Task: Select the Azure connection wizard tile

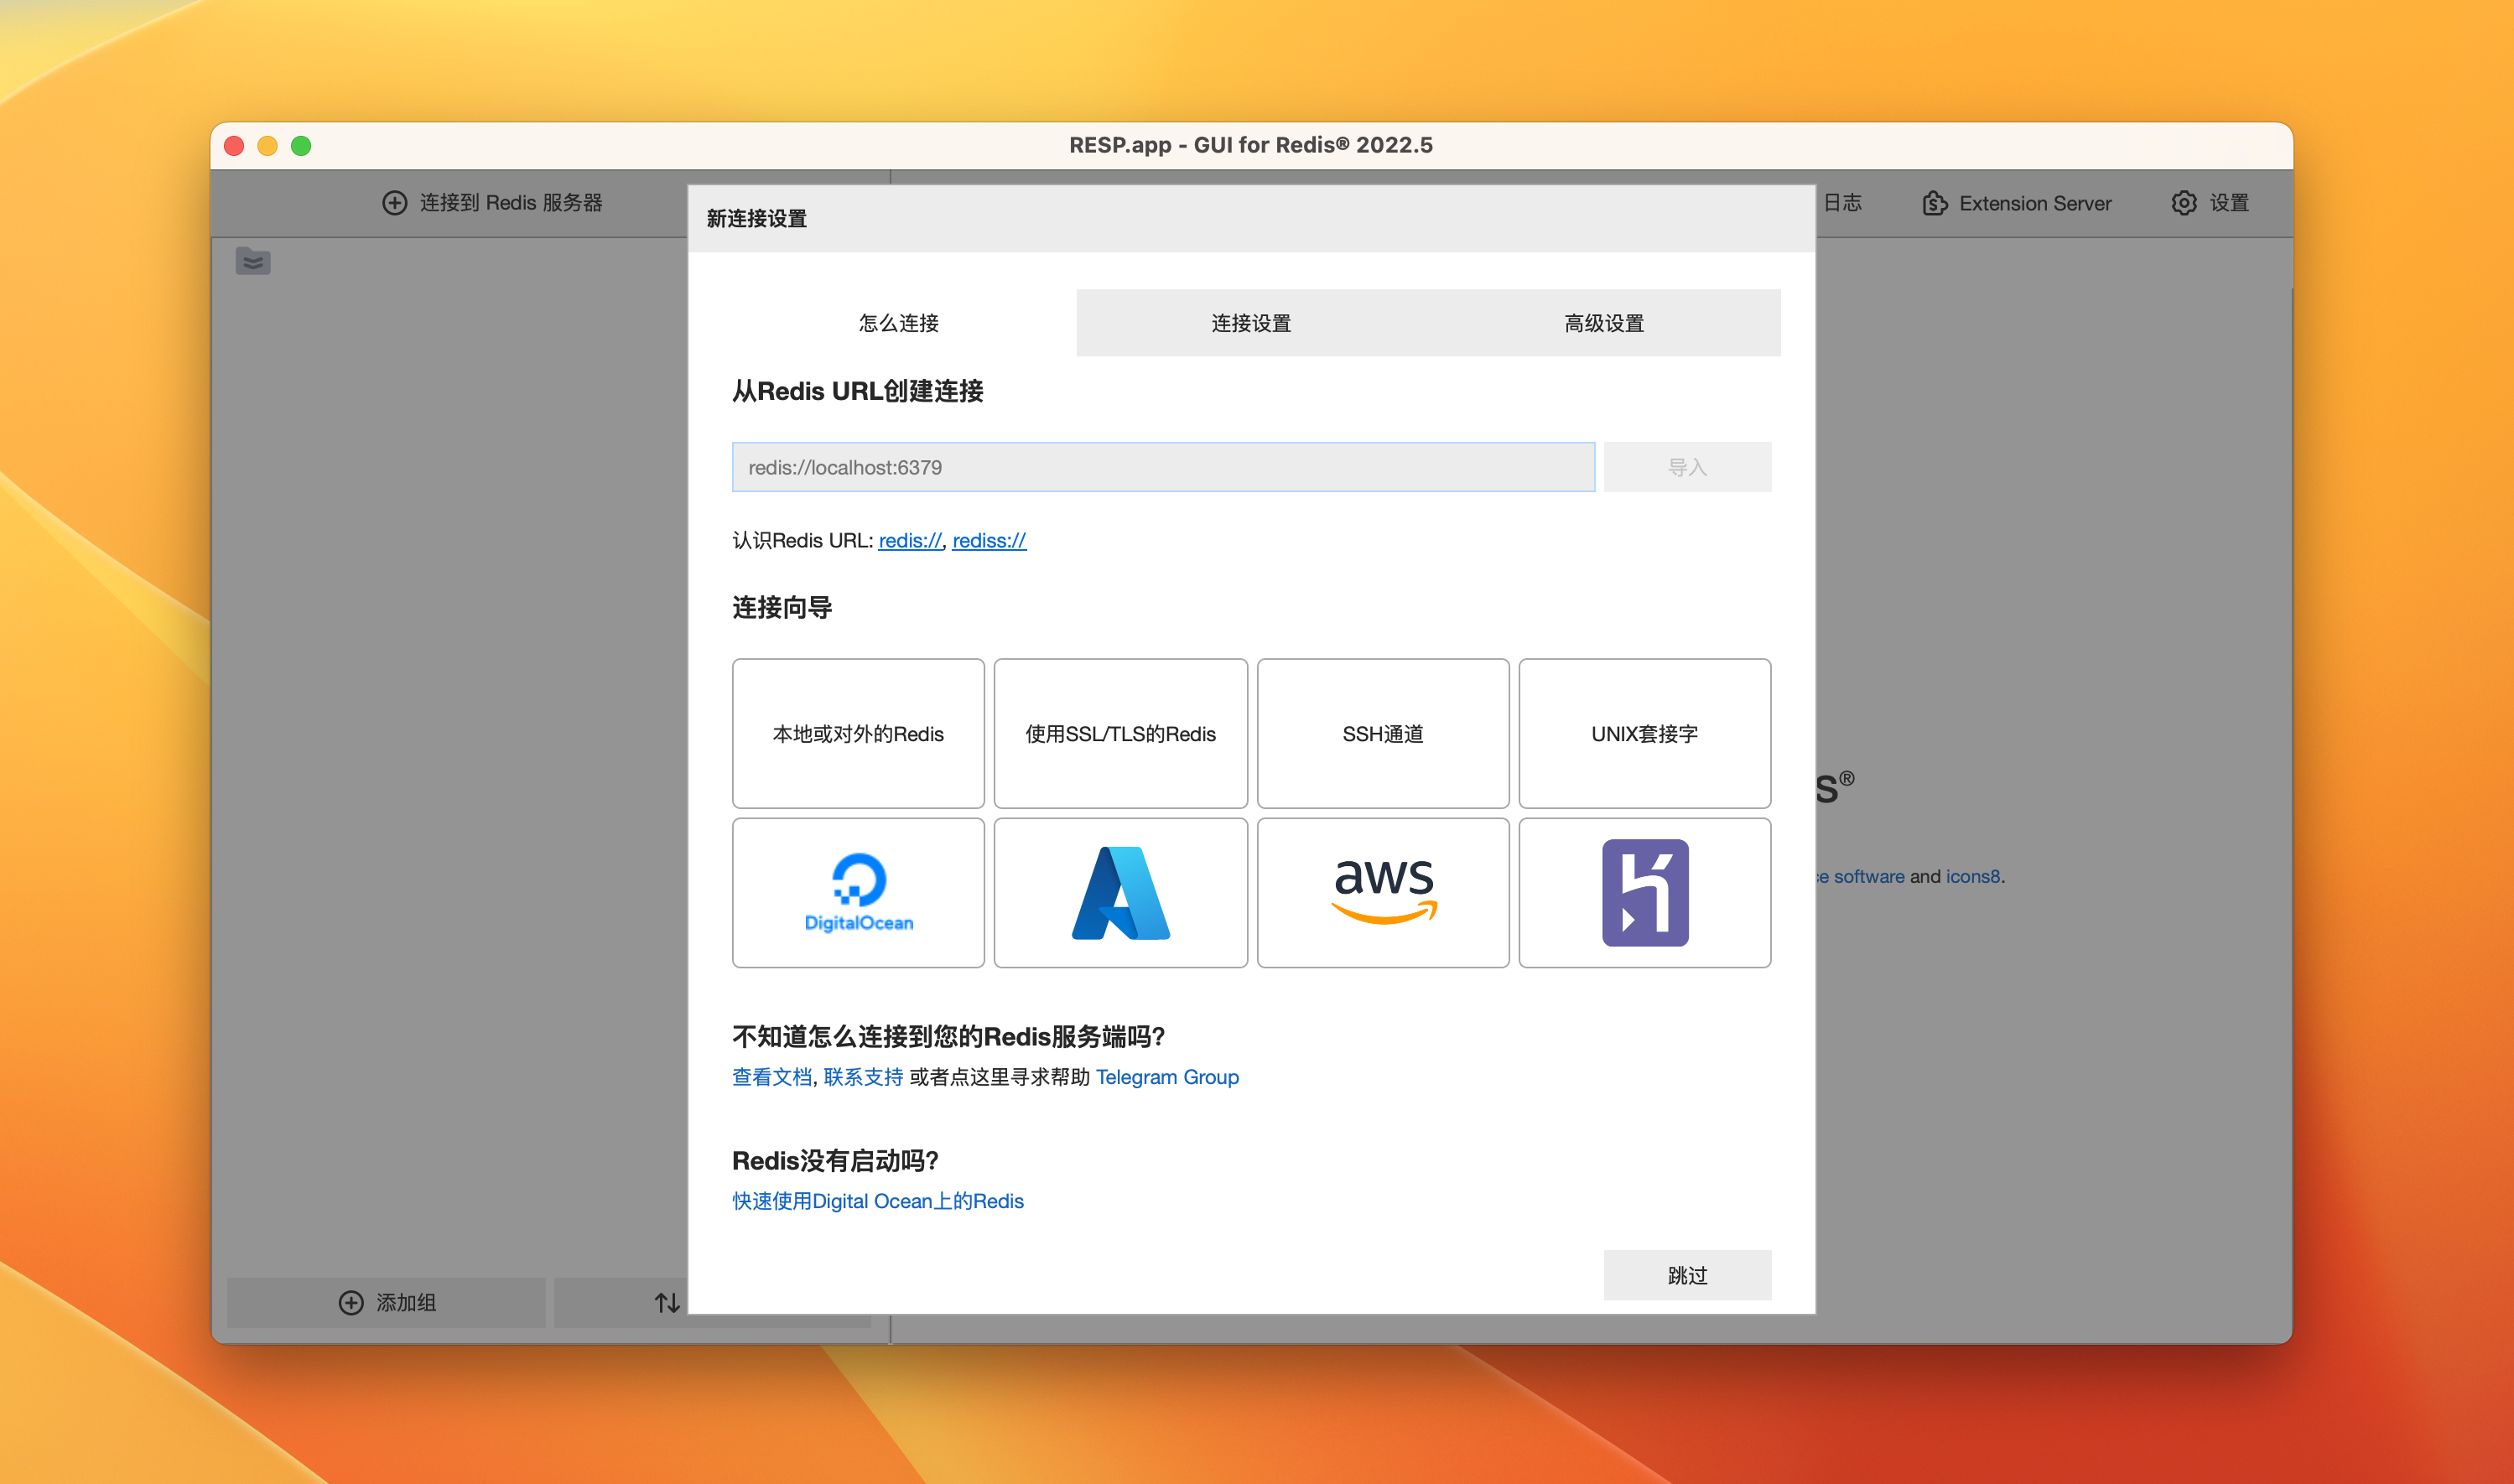Action: coord(1120,892)
